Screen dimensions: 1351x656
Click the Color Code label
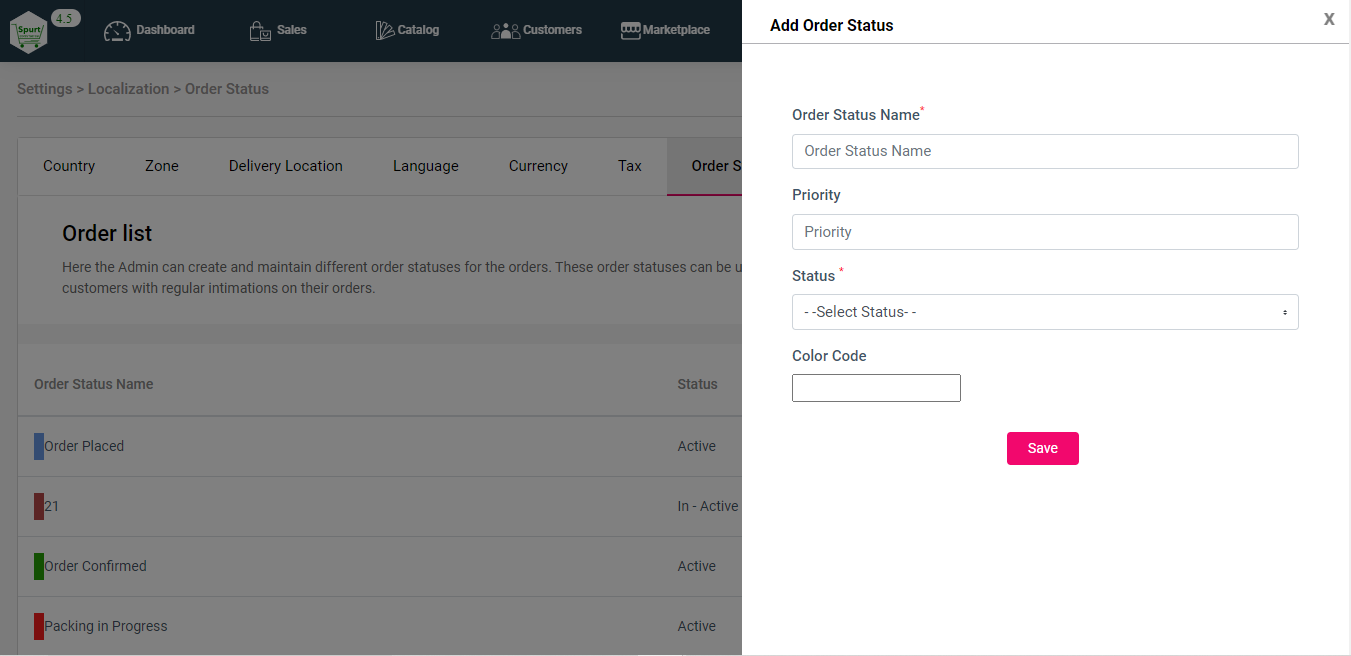tap(829, 356)
